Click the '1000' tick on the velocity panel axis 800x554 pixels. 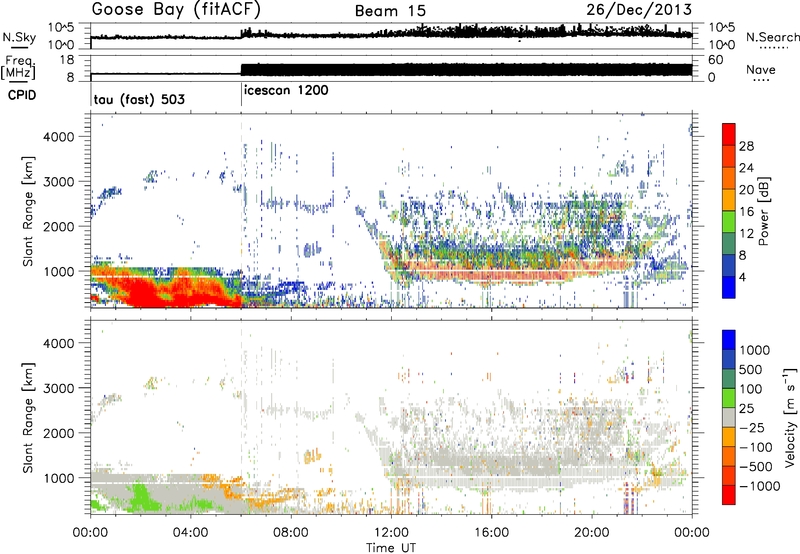tap(59, 478)
